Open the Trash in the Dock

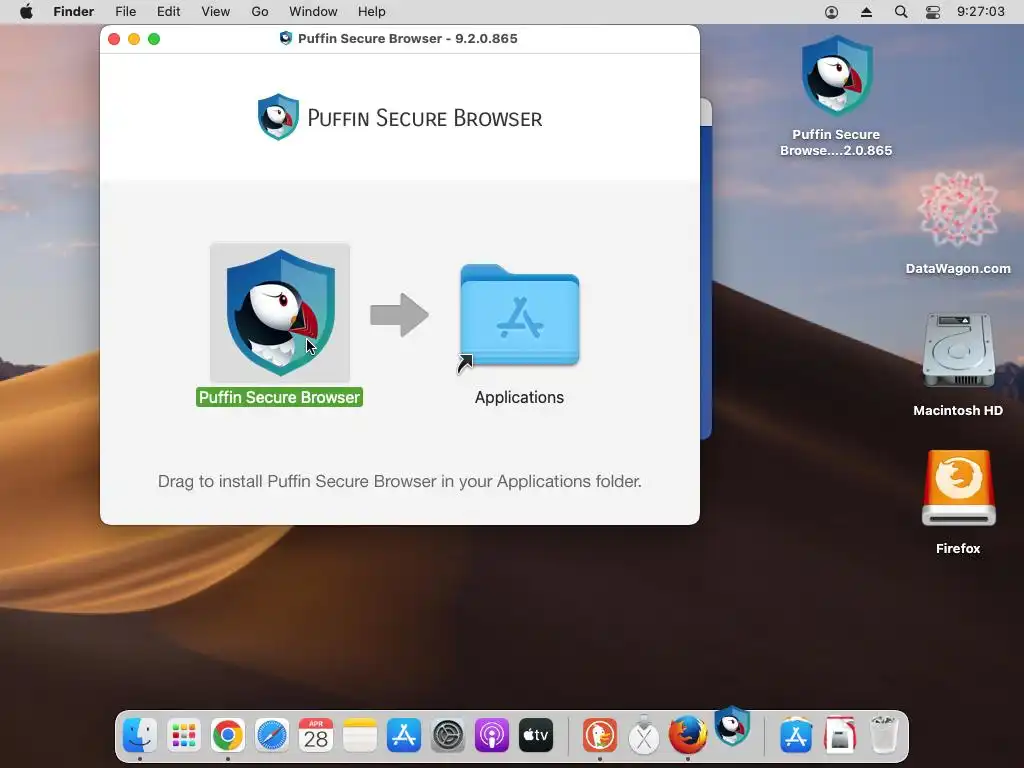884,735
